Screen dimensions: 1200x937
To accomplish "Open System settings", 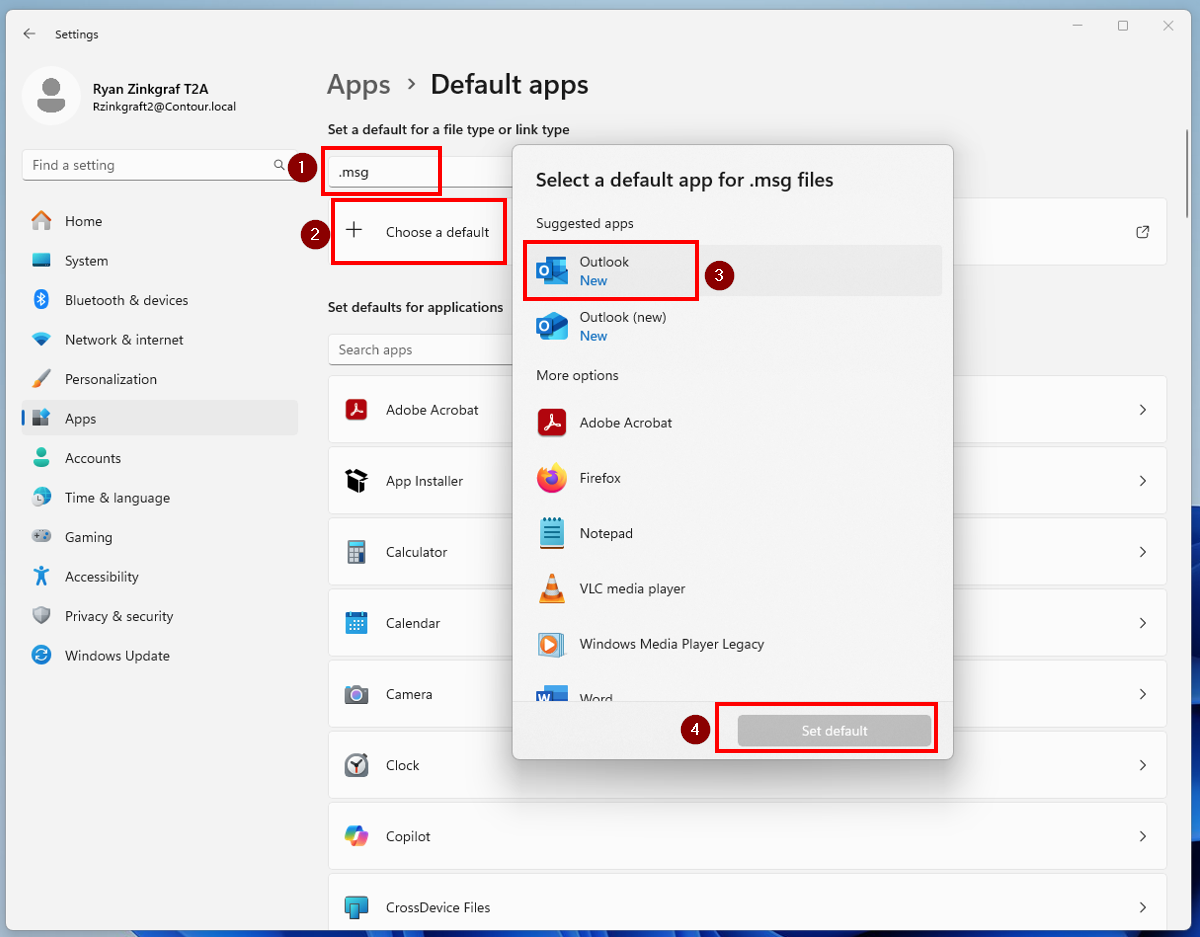I will pos(160,261).
